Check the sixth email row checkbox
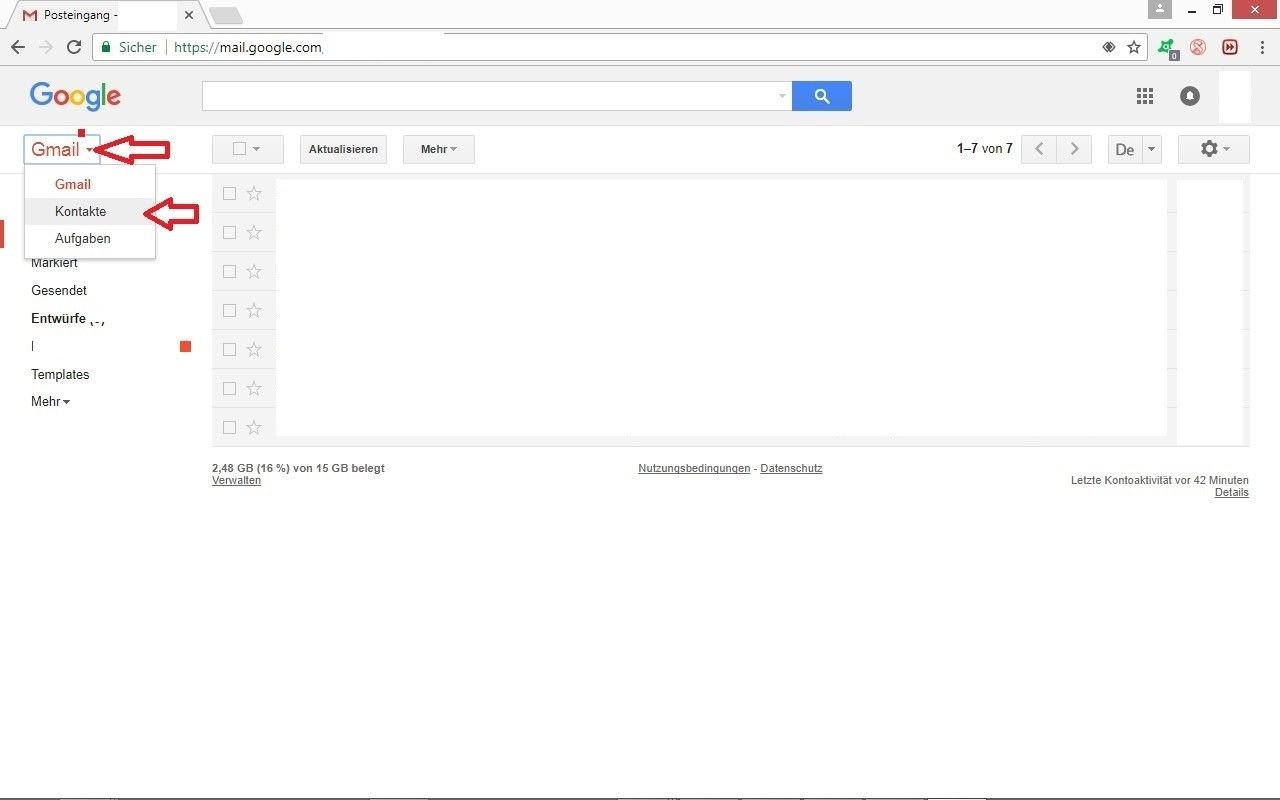Image resolution: width=1280 pixels, height=800 pixels. click(x=230, y=389)
